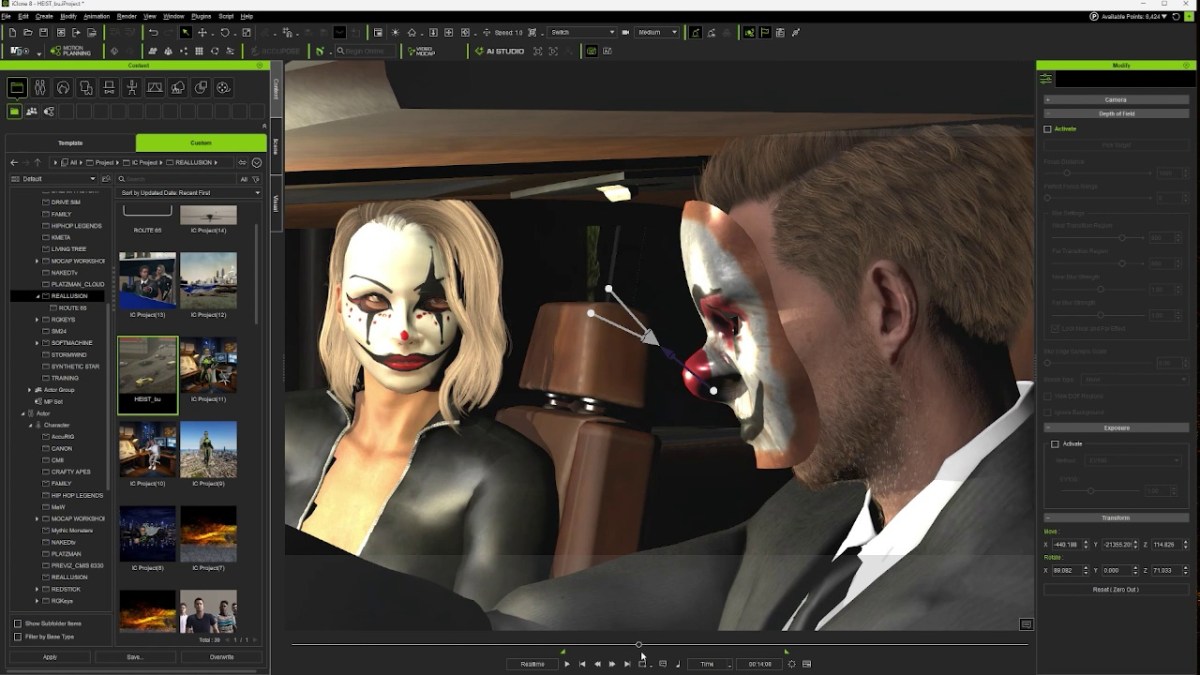Show the timeline panel icon

tap(806, 664)
